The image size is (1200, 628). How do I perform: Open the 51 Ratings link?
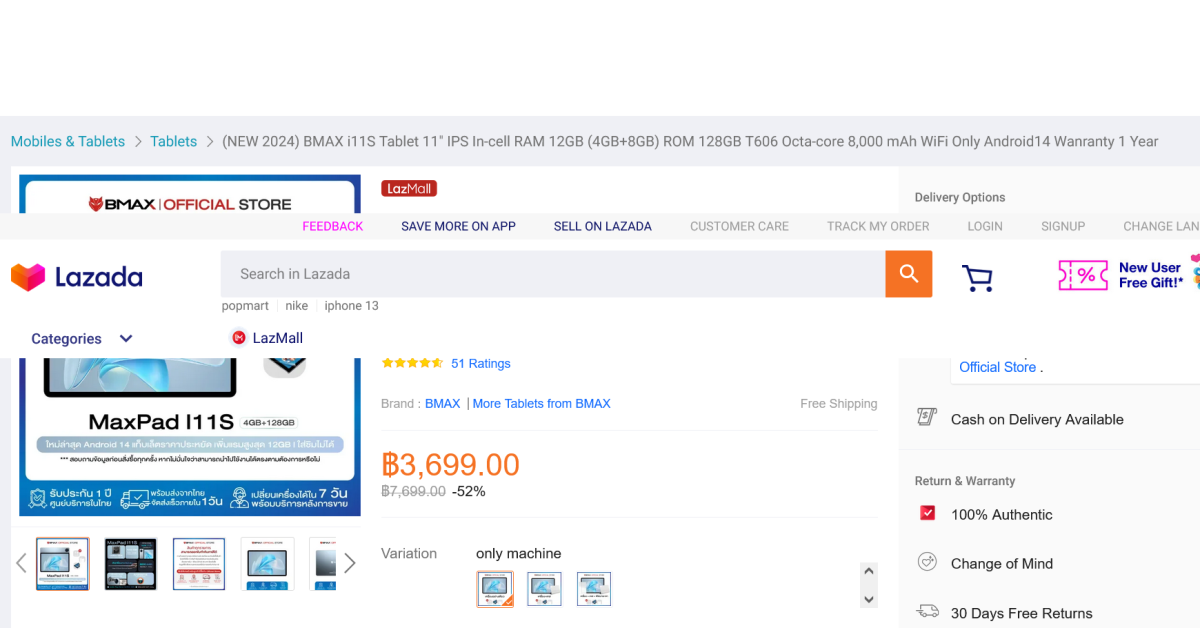[480, 364]
